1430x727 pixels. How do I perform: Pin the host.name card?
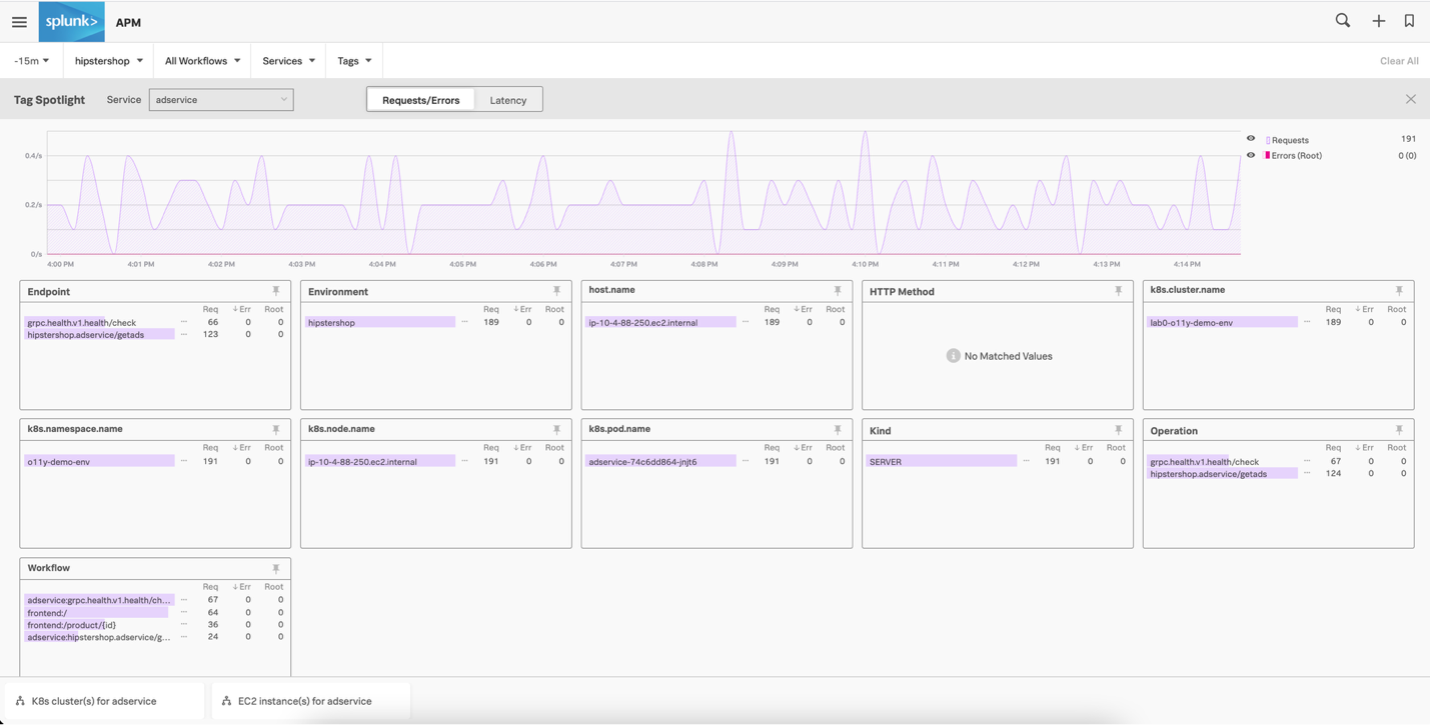tap(838, 291)
